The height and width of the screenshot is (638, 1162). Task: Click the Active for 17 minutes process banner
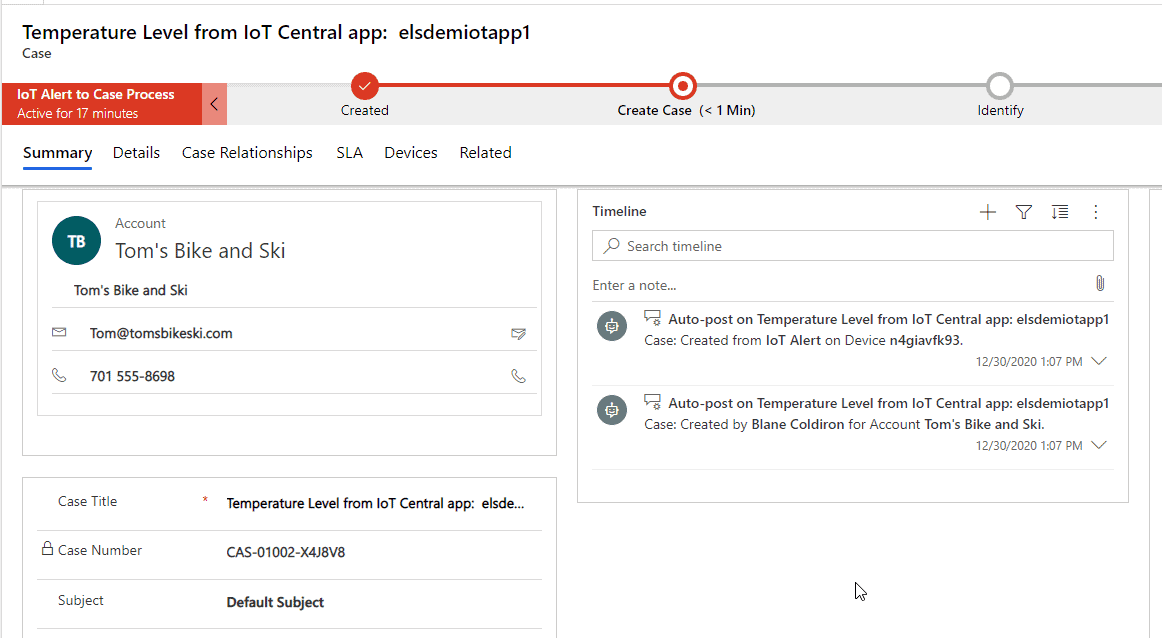point(102,104)
